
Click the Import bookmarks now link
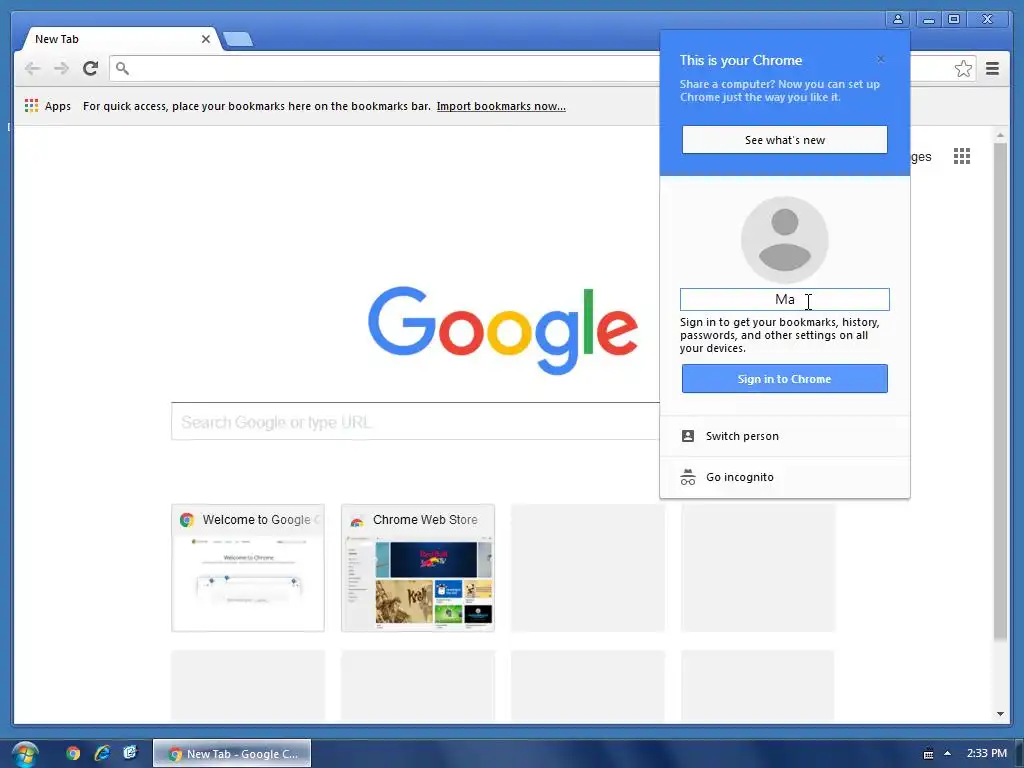point(501,106)
